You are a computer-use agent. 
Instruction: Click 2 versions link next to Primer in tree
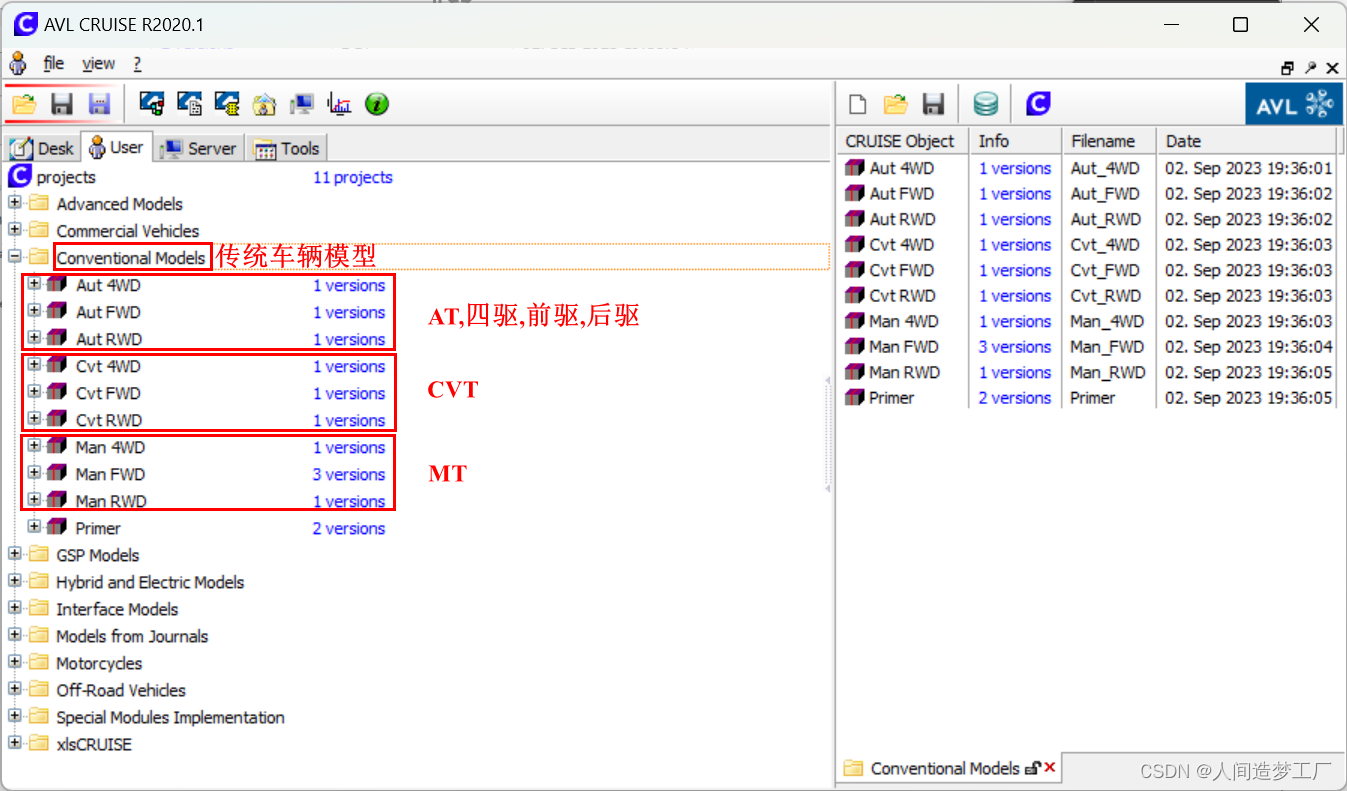pyautogui.click(x=349, y=528)
